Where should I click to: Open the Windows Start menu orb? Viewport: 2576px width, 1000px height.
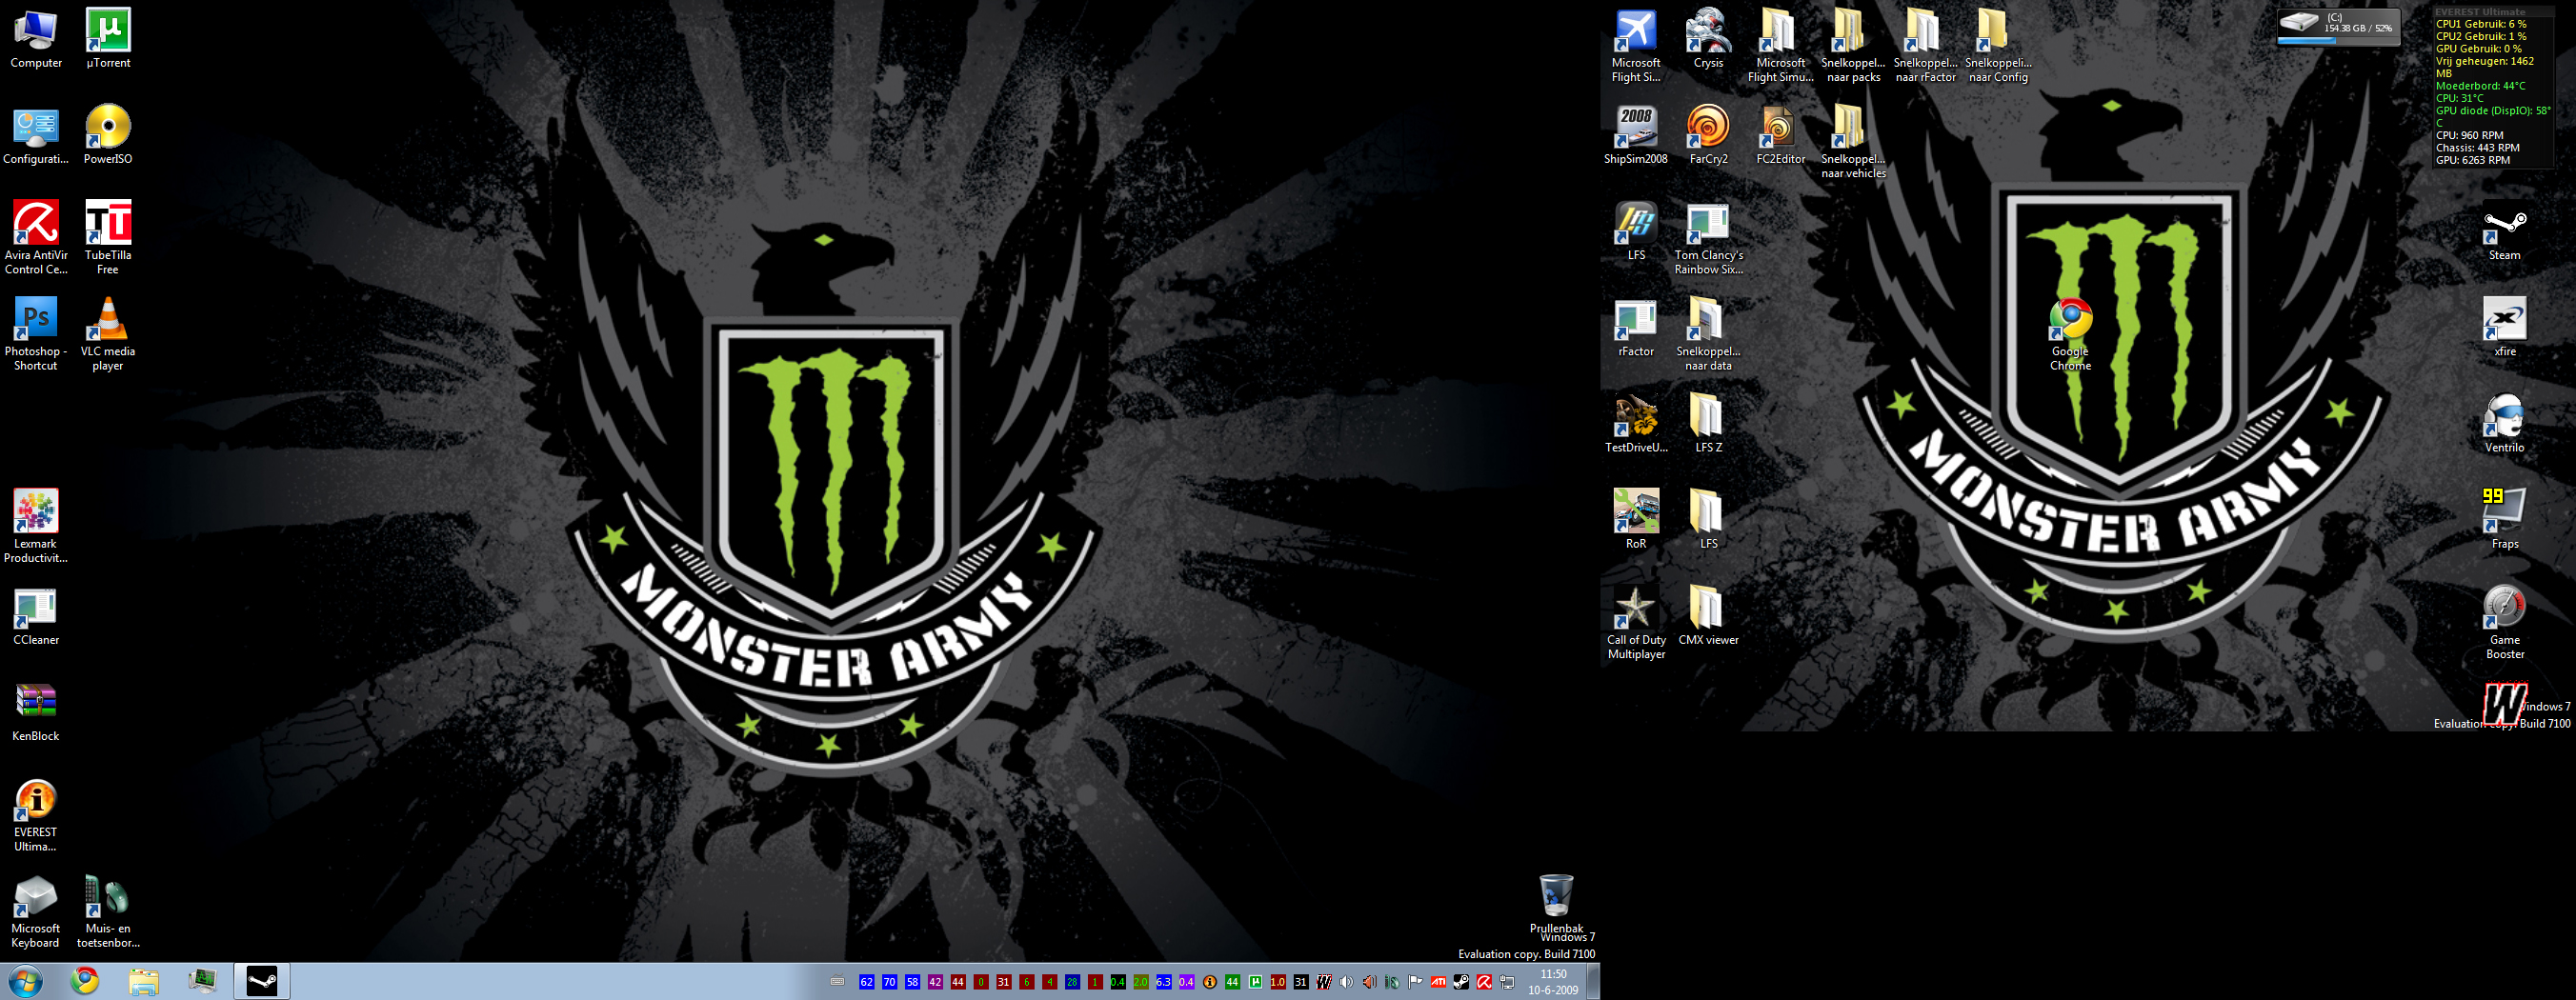[x=24, y=981]
